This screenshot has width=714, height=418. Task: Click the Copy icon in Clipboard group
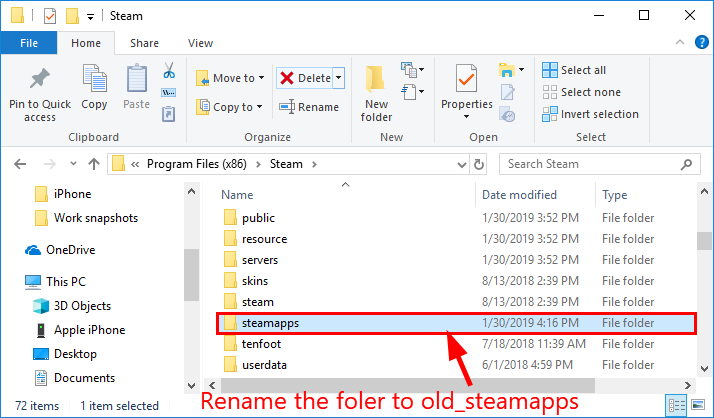pos(94,80)
